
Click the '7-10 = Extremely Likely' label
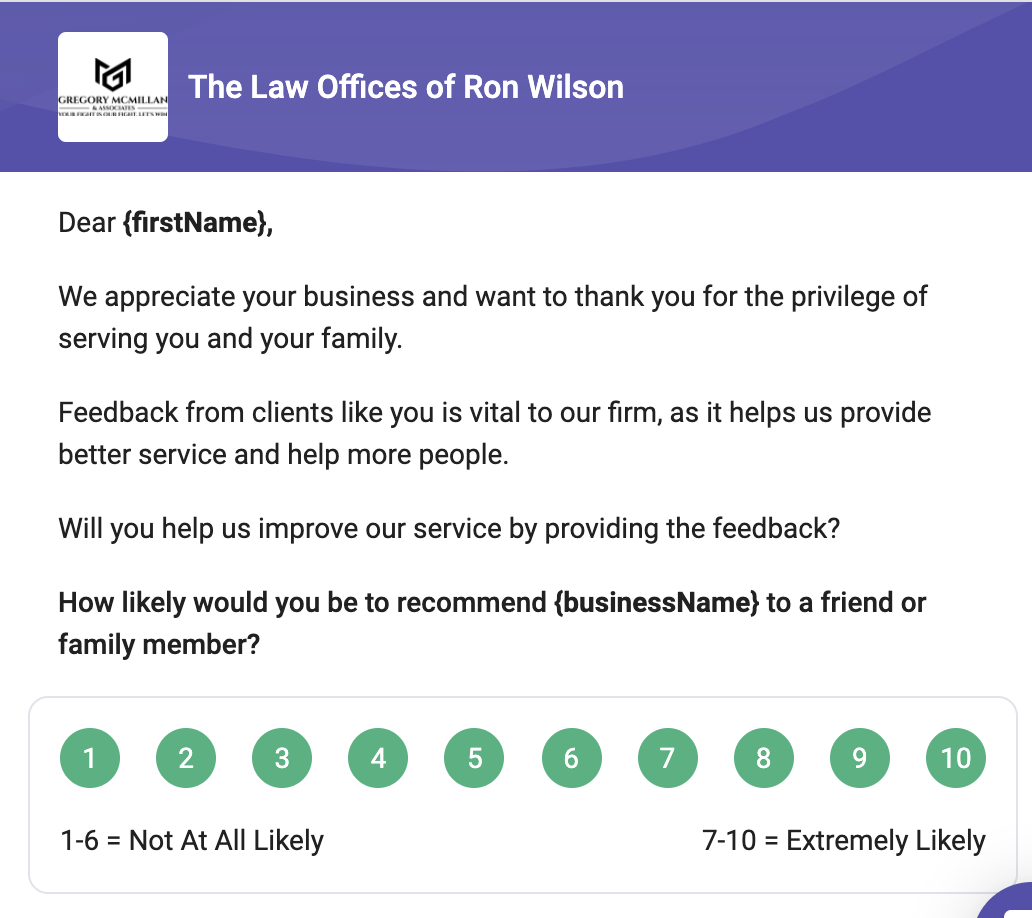[844, 840]
